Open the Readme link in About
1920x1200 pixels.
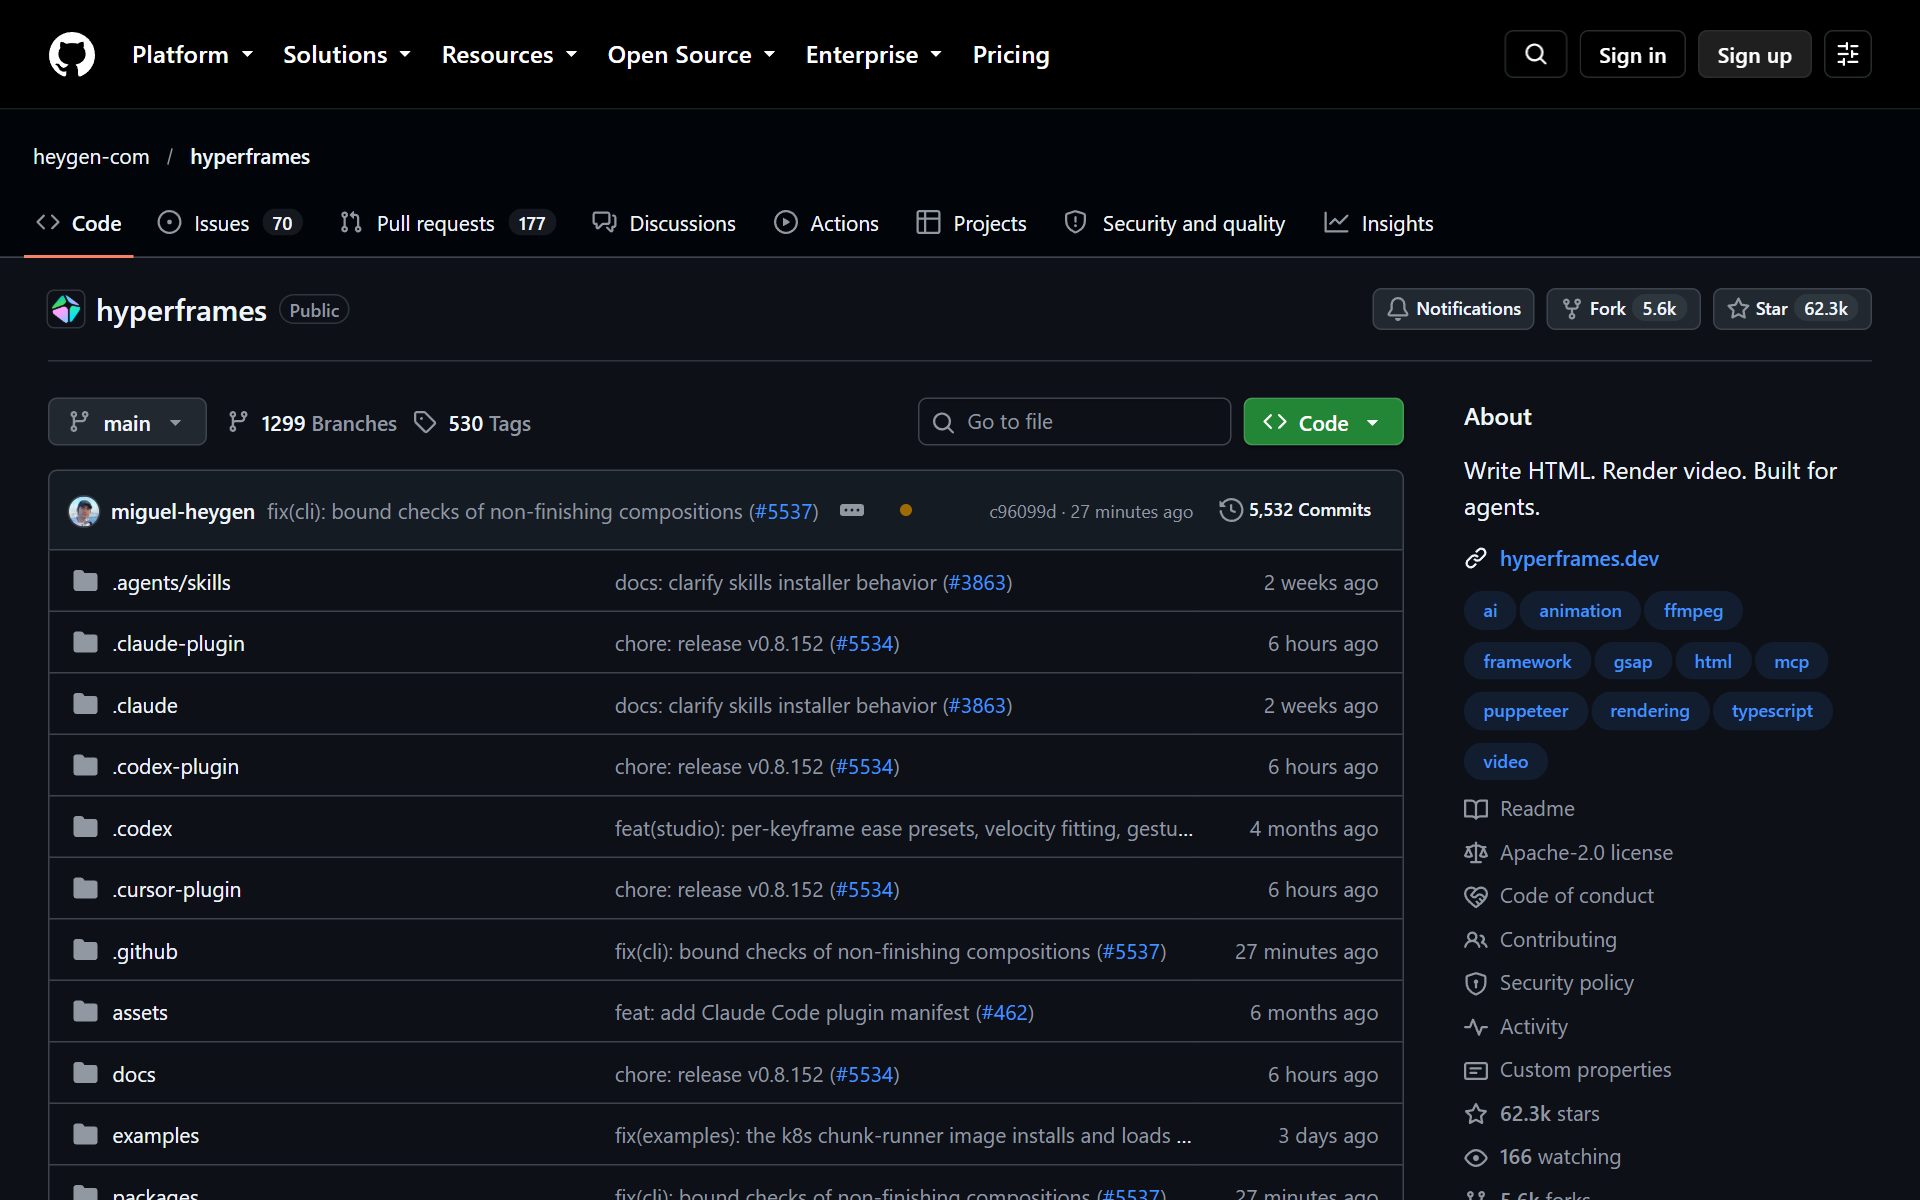[1520, 808]
